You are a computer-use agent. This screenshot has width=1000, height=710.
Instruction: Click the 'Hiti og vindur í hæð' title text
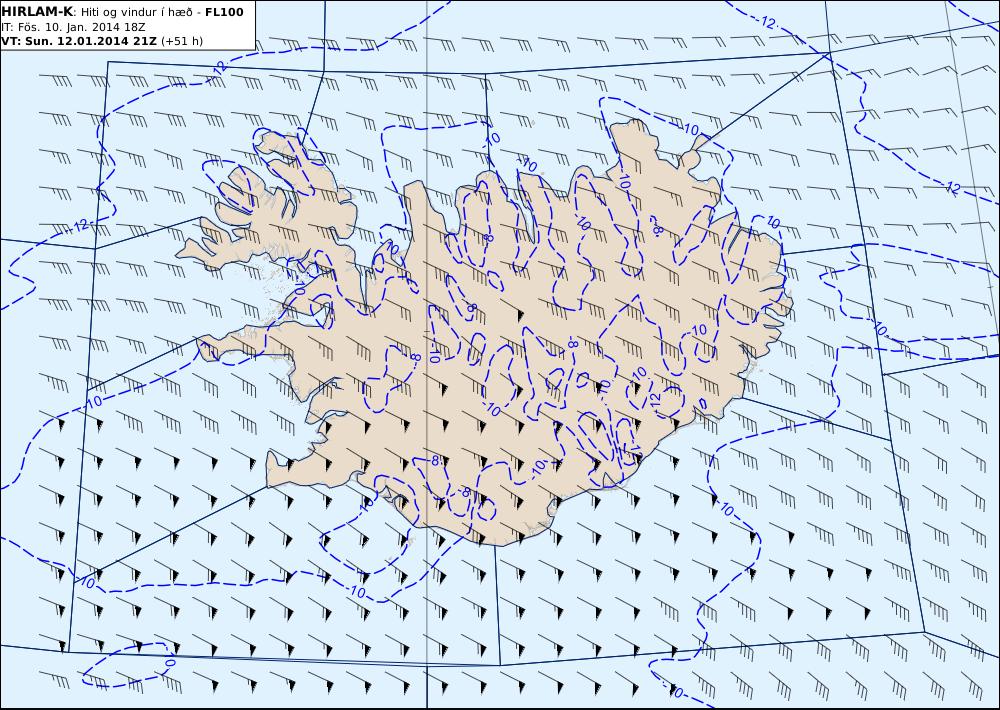tap(136, 13)
